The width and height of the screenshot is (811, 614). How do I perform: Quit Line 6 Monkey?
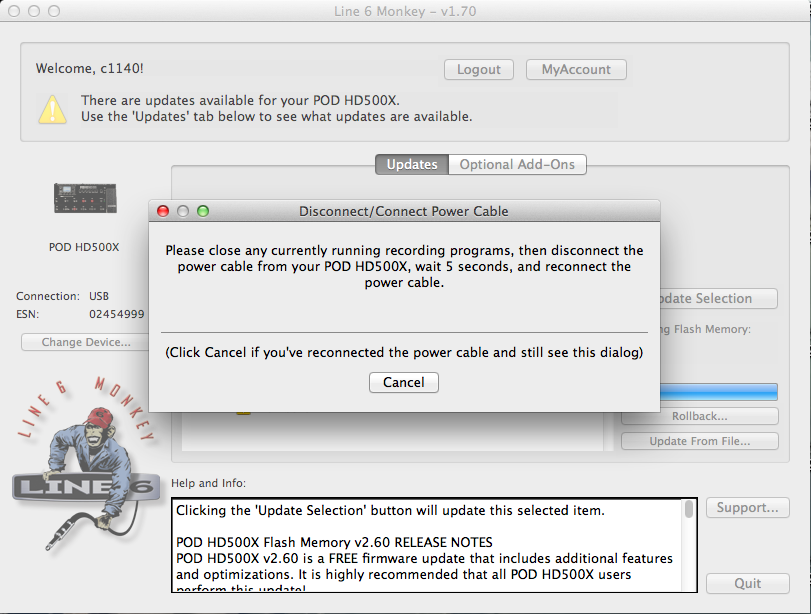[747, 583]
